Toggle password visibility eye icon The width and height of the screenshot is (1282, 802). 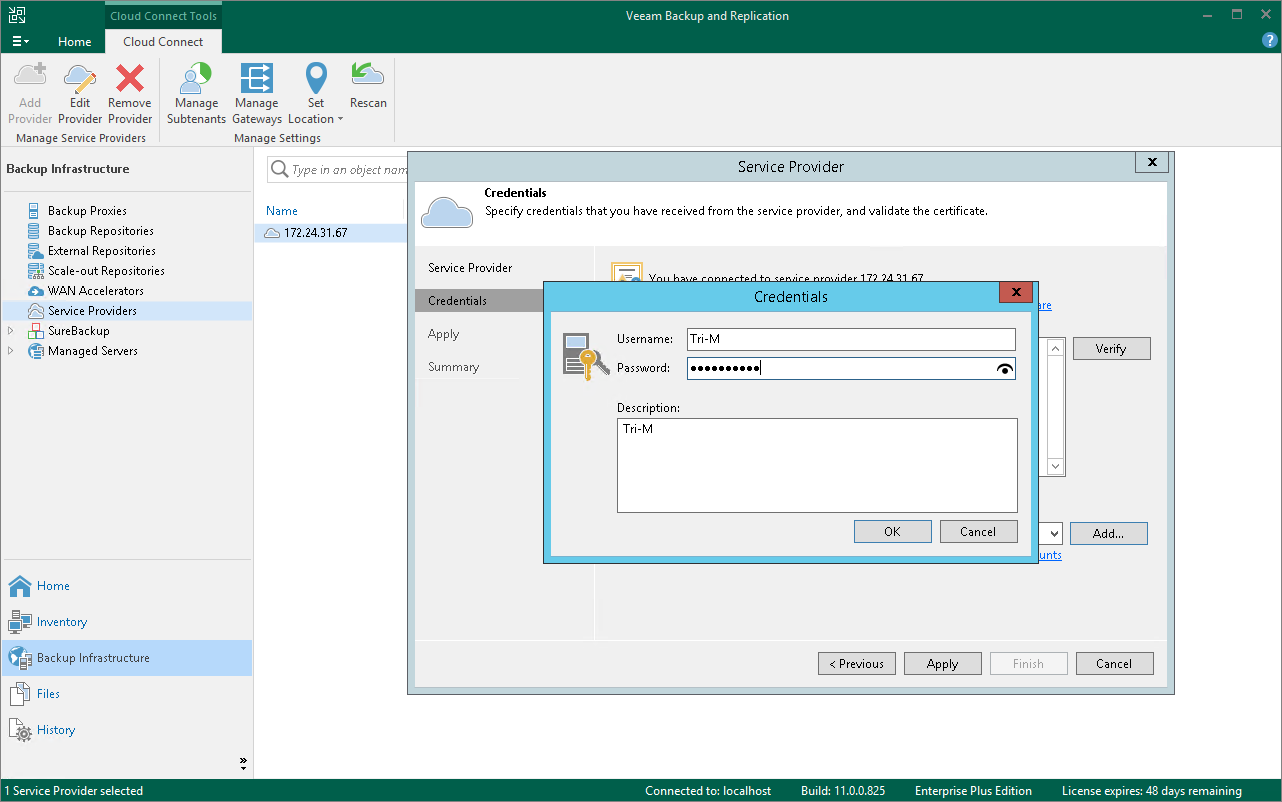pyautogui.click(x=1005, y=369)
